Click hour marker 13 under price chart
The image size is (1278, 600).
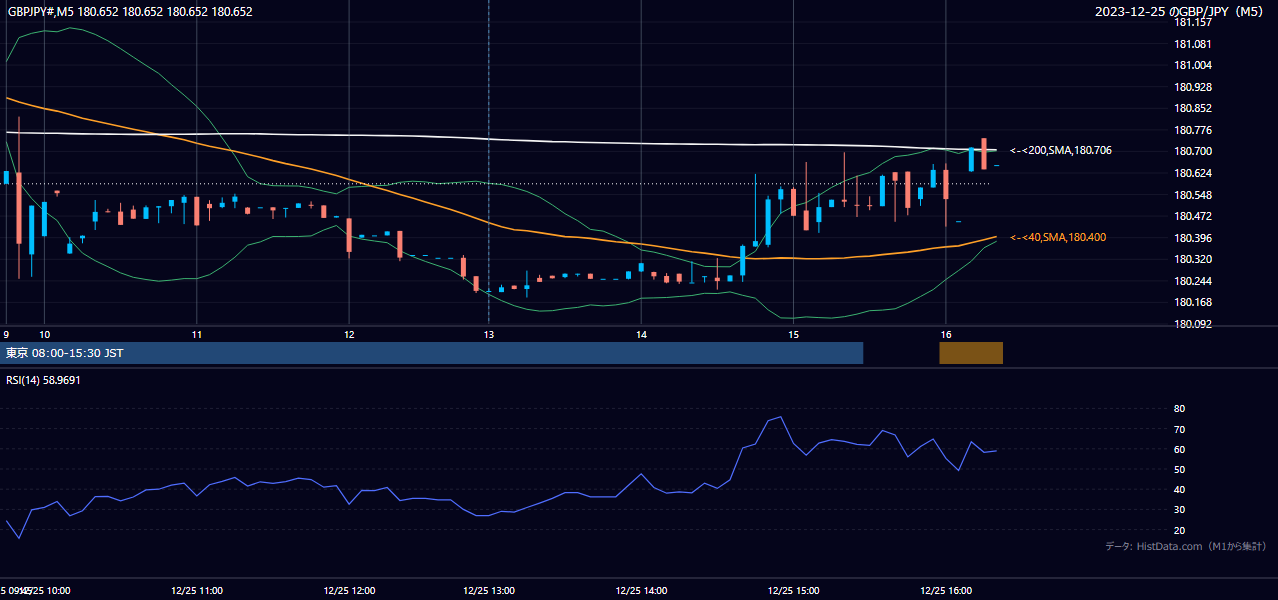[488, 334]
